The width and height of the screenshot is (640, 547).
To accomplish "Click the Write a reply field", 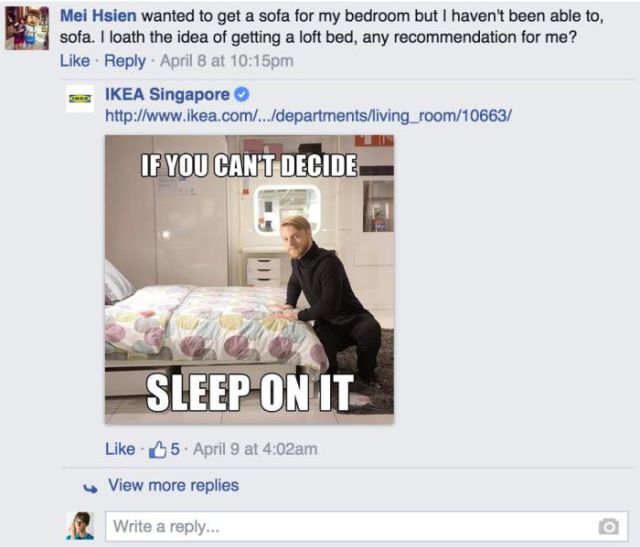I will point(367,527).
